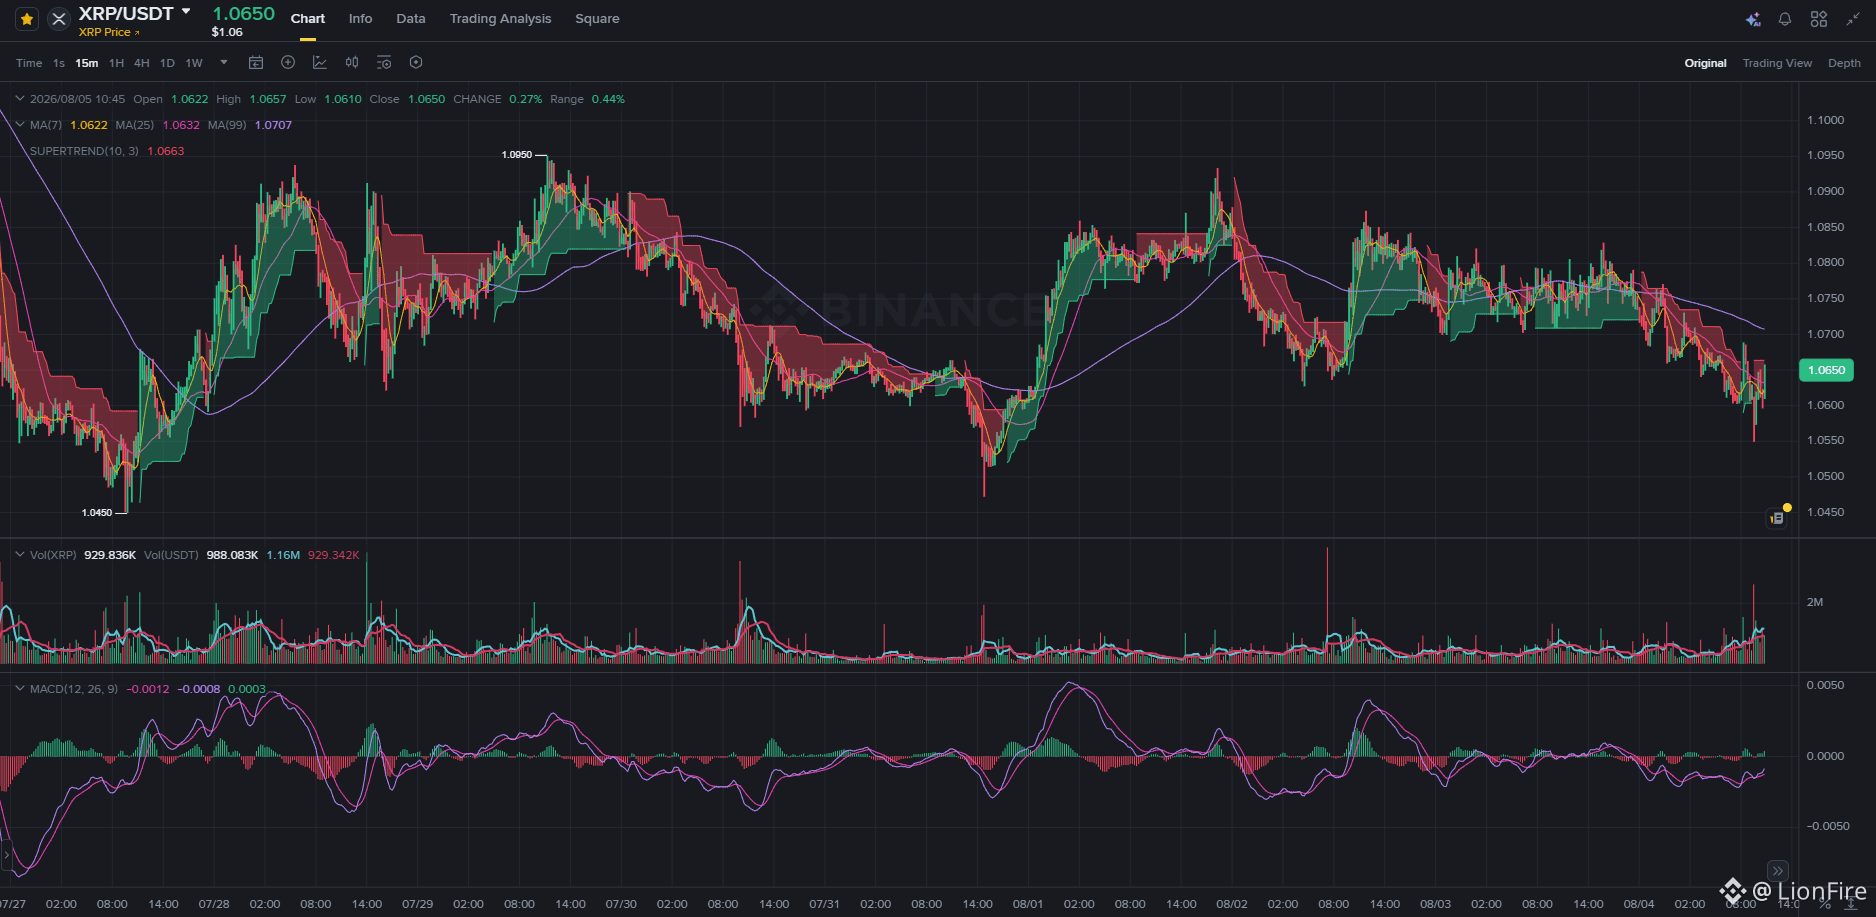
Task: Click the 1.0950 high price marker
Action: point(517,155)
